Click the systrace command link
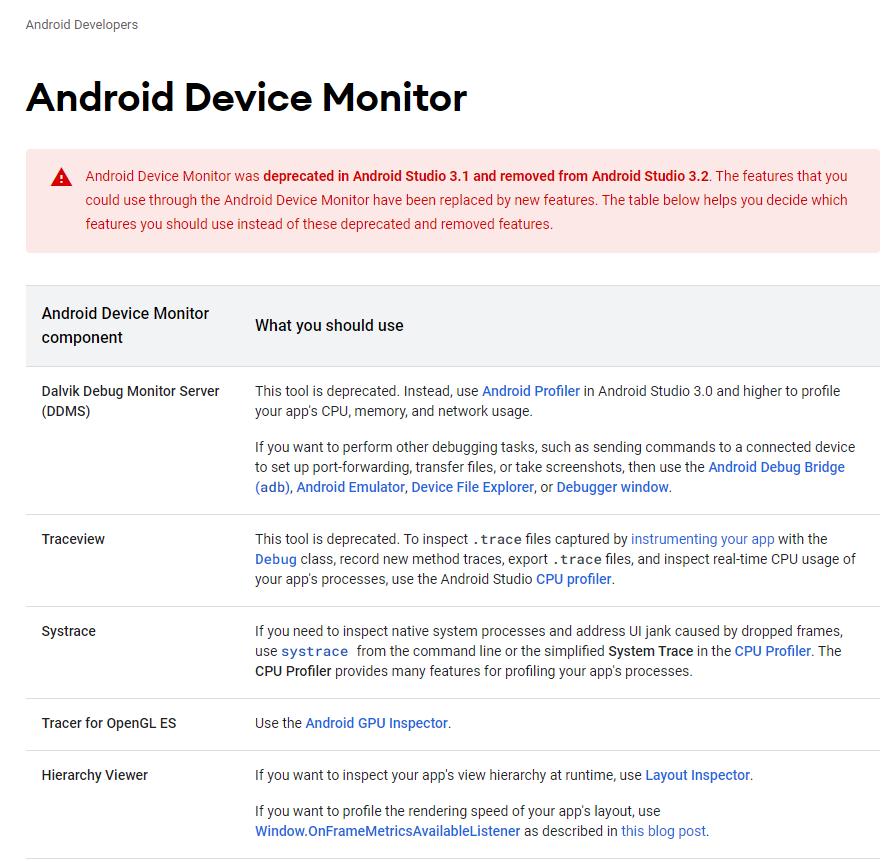Screen dimensions: 894x862 click(x=314, y=651)
